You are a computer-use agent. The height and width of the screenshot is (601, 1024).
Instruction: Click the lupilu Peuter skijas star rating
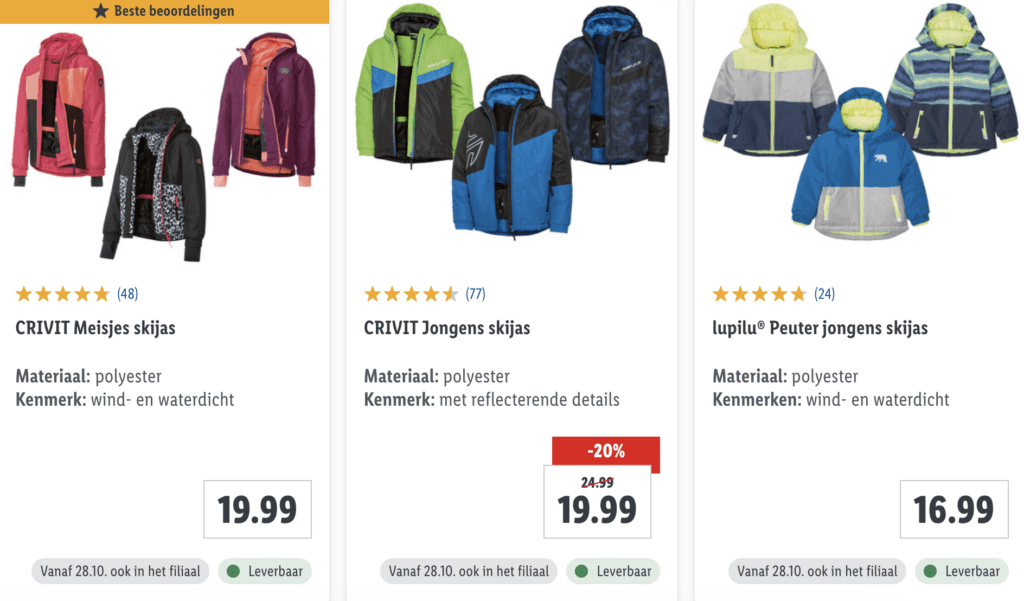pos(759,294)
